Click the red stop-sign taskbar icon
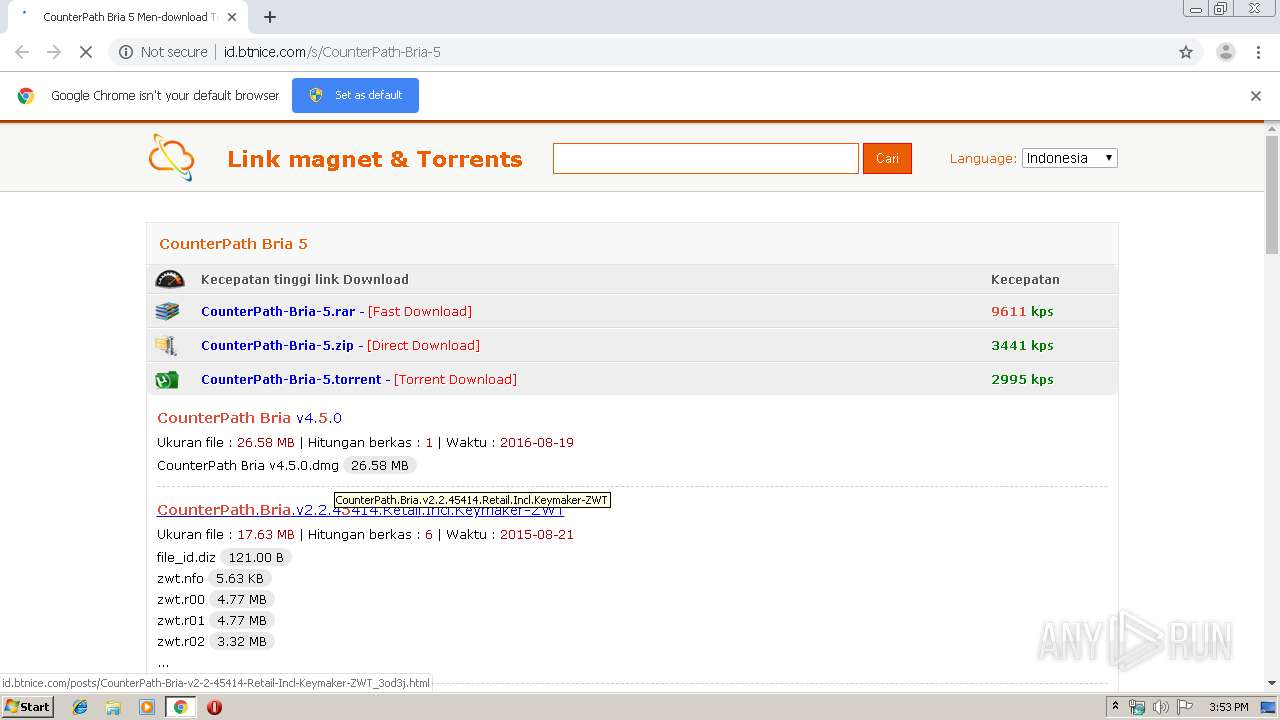This screenshot has height=720, width=1280. (x=214, y=707)
